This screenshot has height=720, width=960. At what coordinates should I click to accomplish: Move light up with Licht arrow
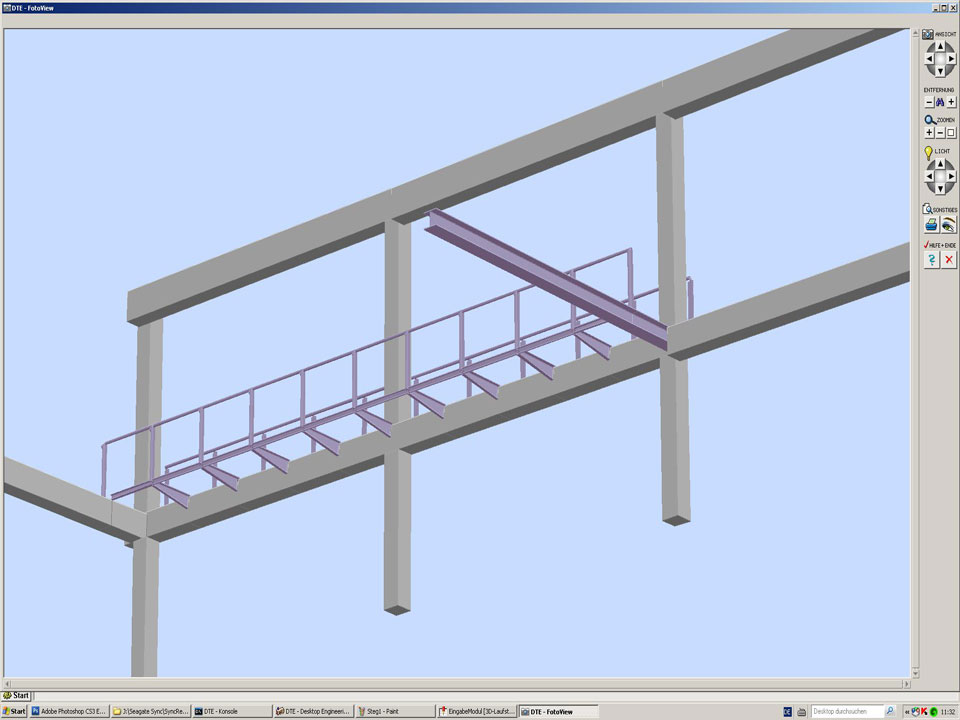pos(939,164)
